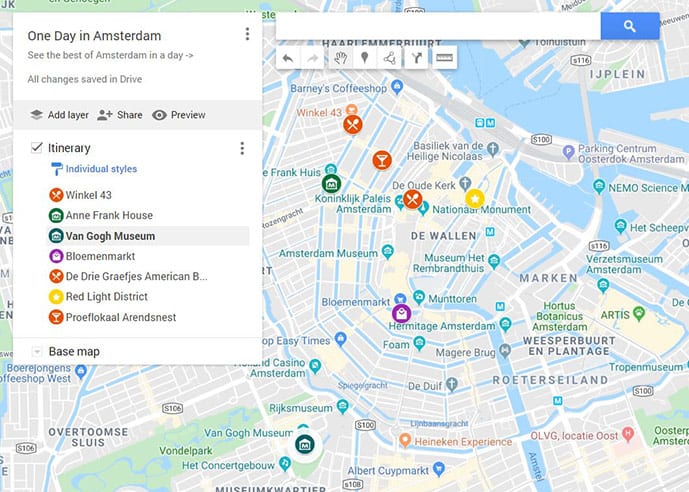Viewport: 689px width, 492px height.
Task: Click the Barney's Coffeeshop map pin
Action: pyautogui.click(x=397, y=87)
